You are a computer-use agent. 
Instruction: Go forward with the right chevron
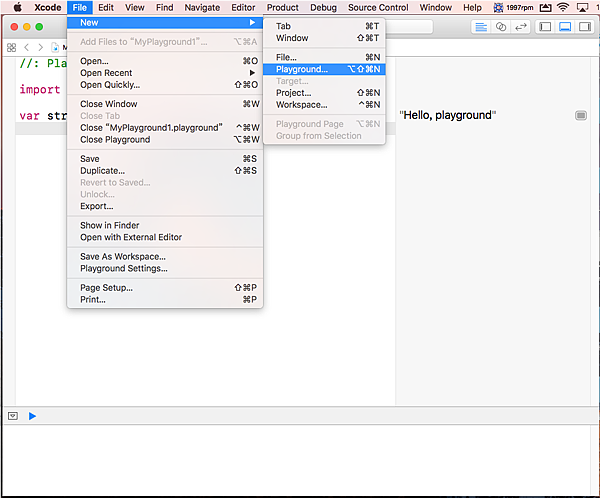(x=40, y=47)
